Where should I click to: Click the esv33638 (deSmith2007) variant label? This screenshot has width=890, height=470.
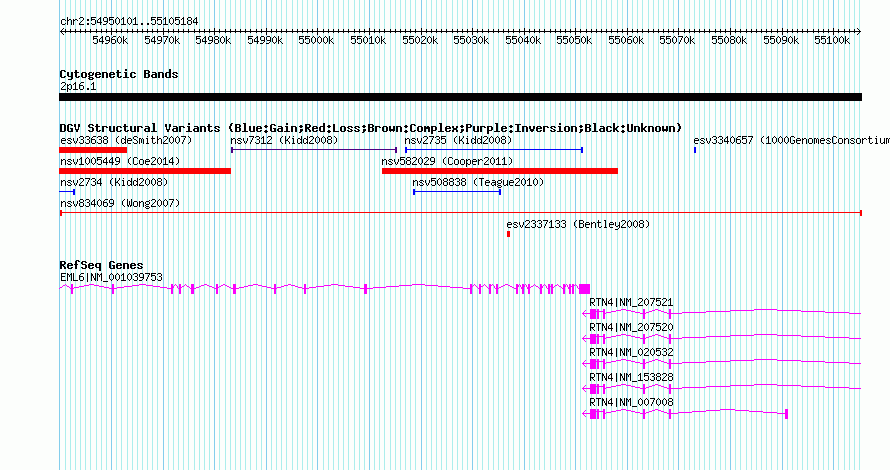point(126,140)
